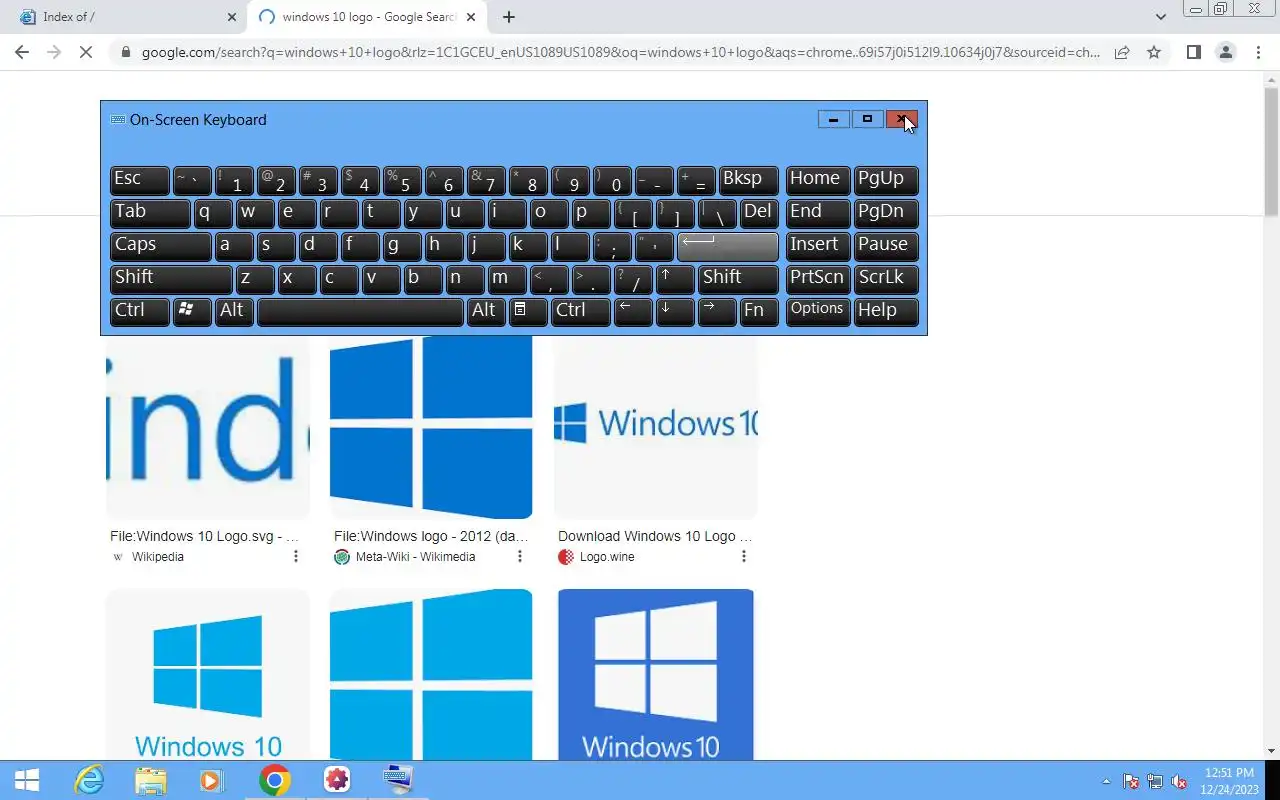Open more options for Logo.wine image result

coord(744,557)
